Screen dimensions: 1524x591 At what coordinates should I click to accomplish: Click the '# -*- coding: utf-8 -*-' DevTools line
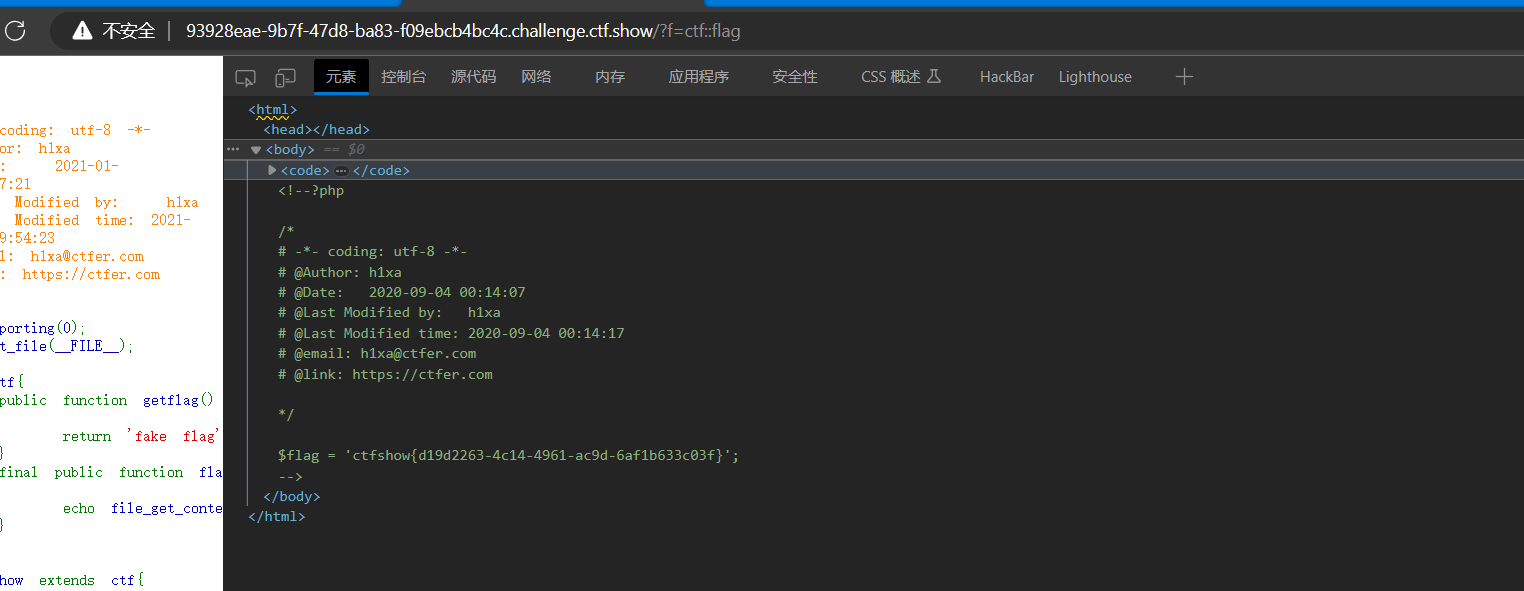point(373,252)
